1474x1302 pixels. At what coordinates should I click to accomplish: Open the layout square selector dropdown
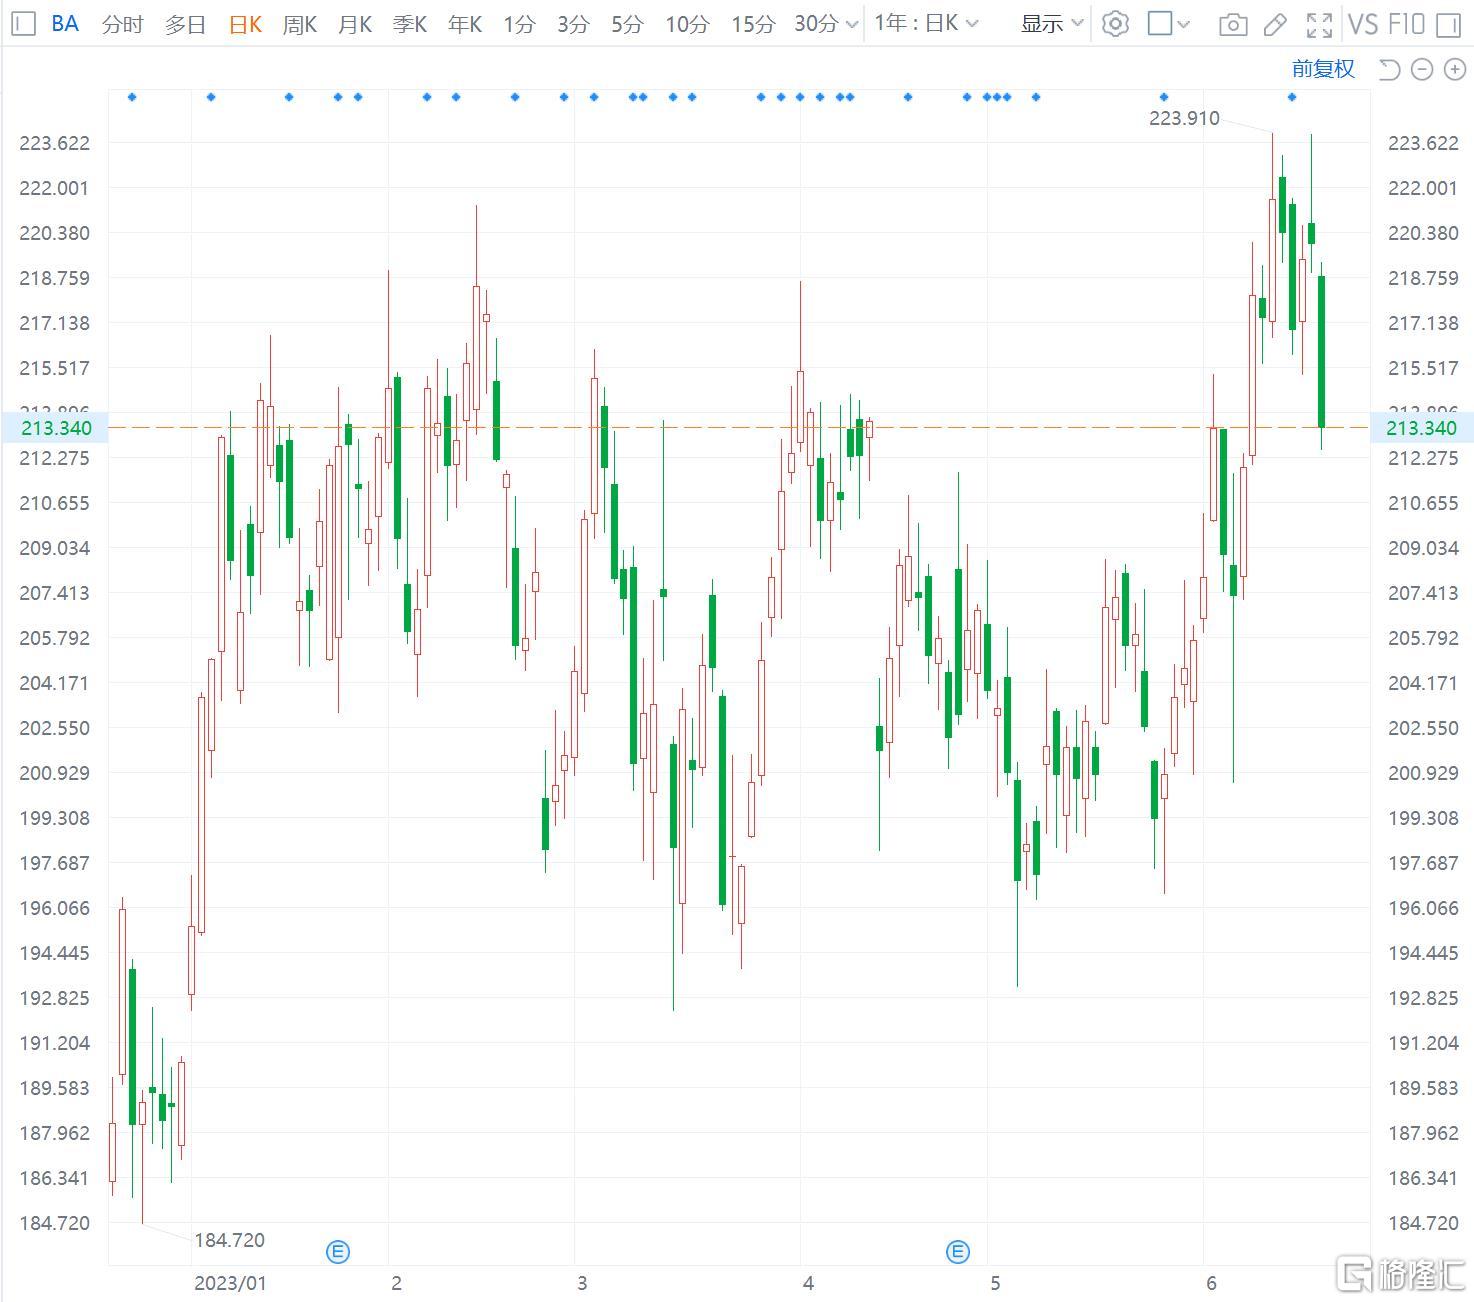1168,24
